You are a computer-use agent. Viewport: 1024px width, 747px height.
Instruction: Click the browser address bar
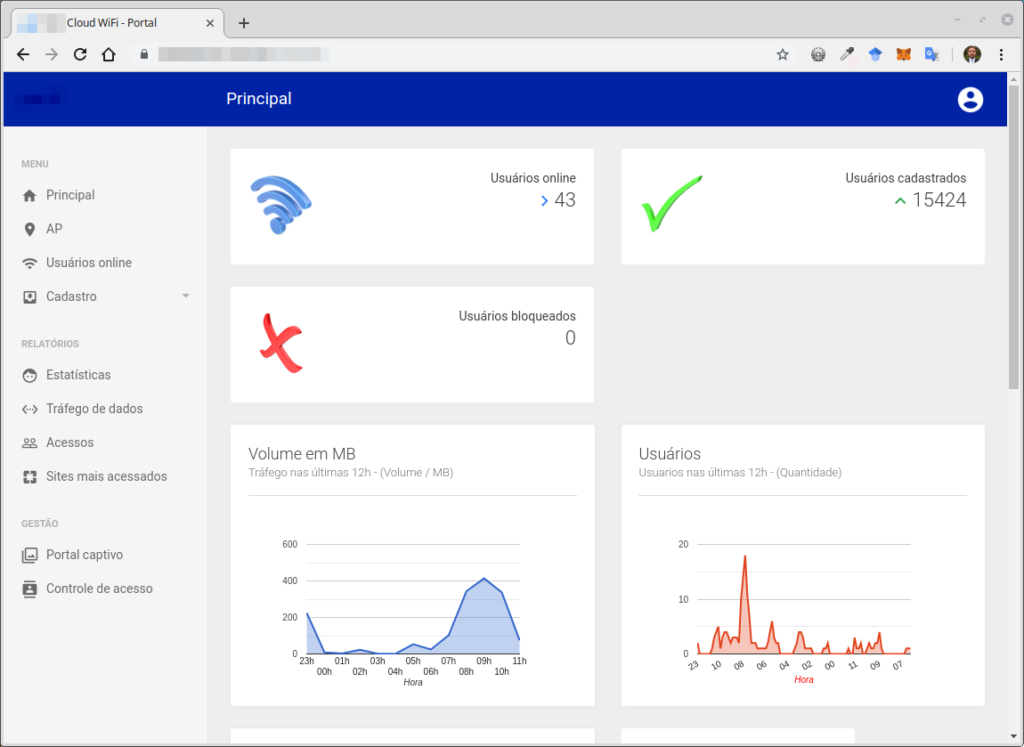click(450, 55)
